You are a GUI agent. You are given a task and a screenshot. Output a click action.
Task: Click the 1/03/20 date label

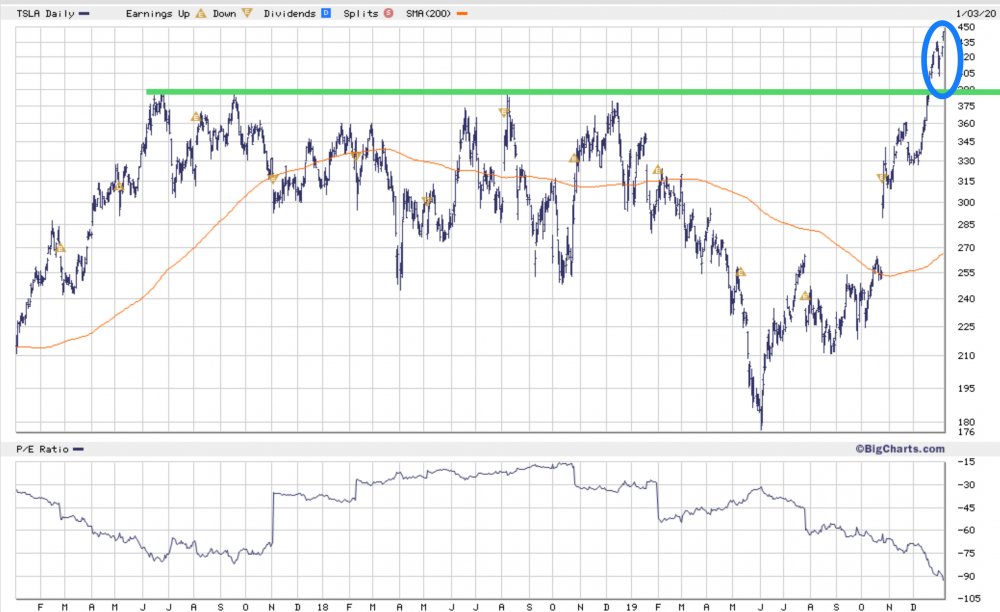pos(975,13)
